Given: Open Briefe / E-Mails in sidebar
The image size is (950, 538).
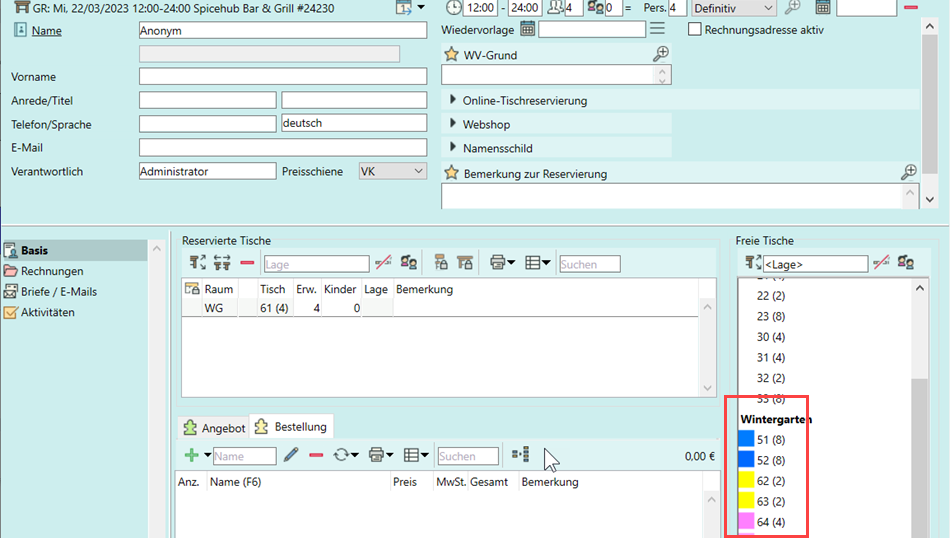Looking at the screenshot, I should coord(58,292).
